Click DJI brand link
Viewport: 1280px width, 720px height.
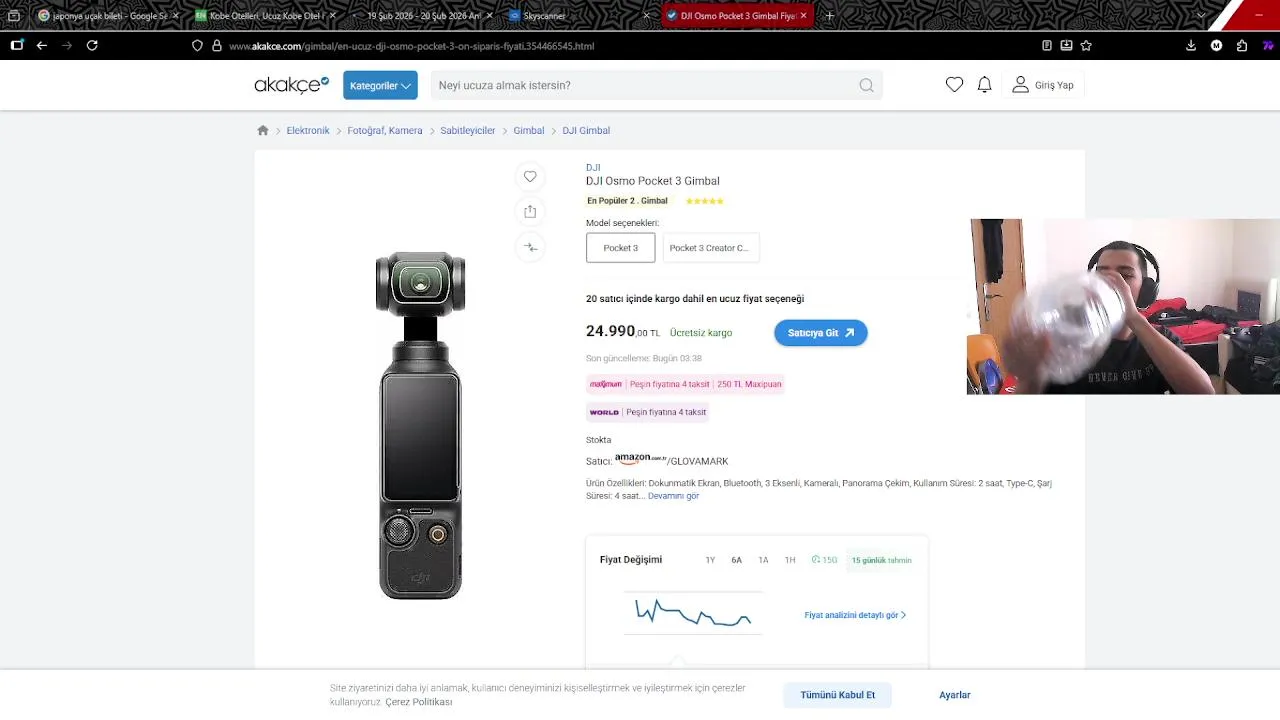pos(593,167)
